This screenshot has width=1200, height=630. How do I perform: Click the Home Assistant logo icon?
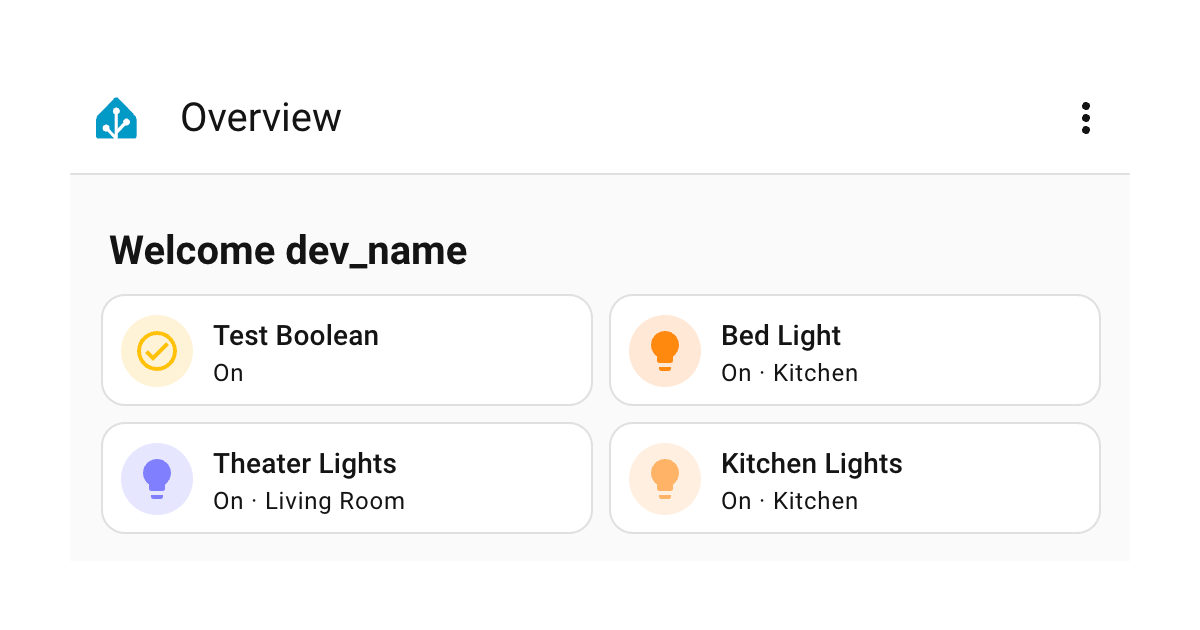(117, 119)
